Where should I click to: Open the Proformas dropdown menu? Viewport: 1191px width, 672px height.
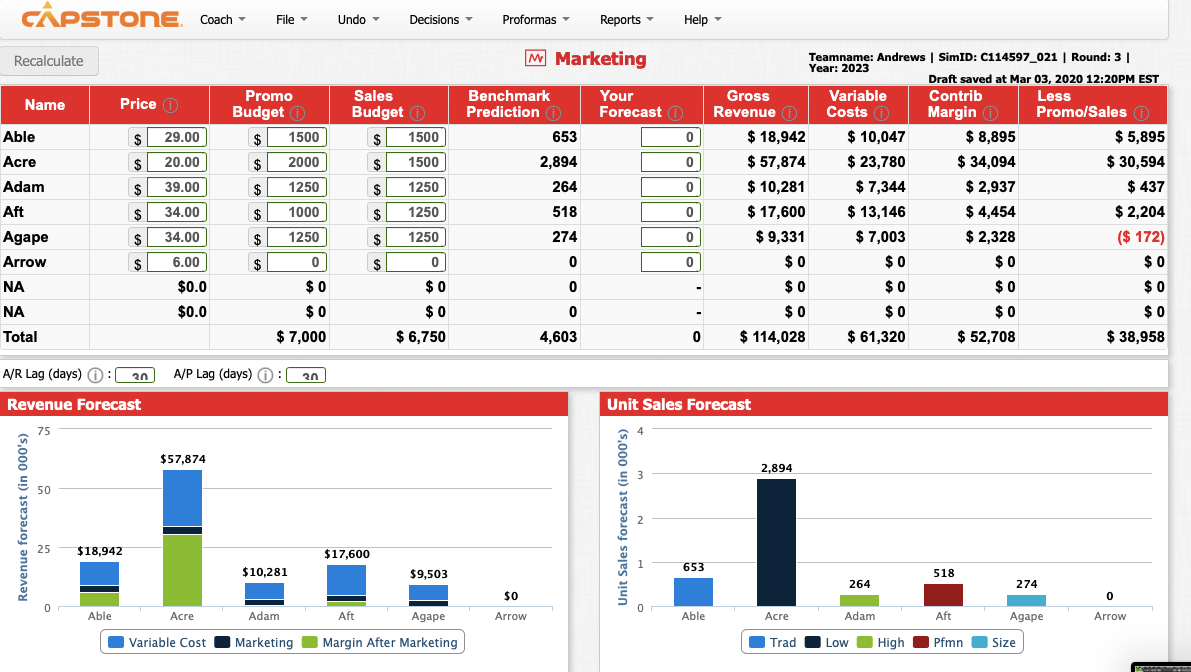coord(533,19)
